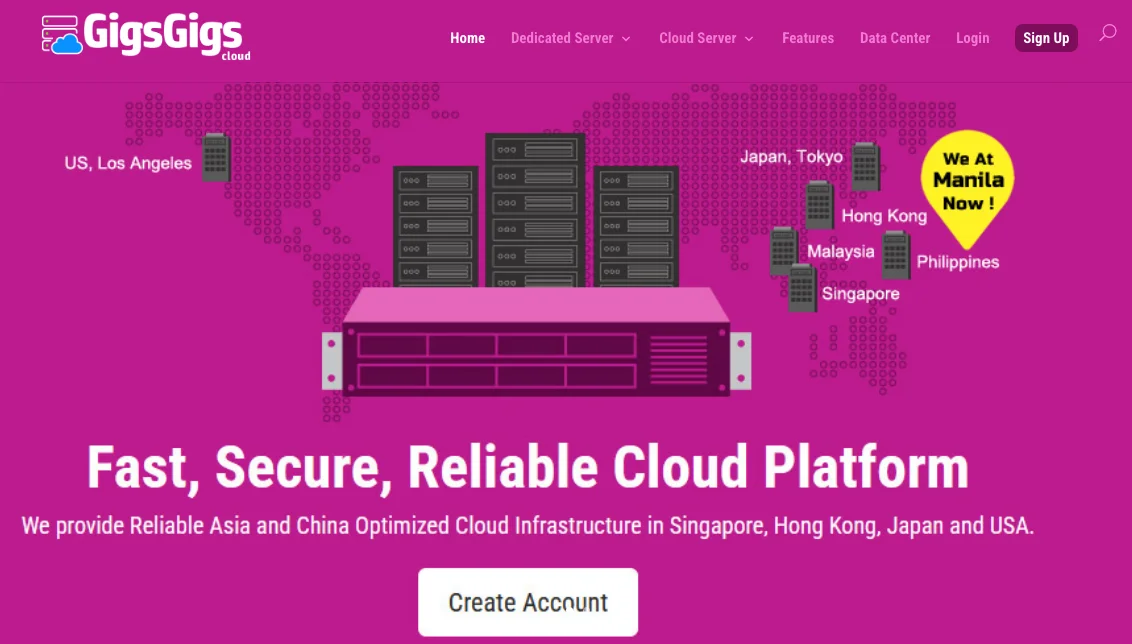Open the Data Center menu item

click(x=895, y=38)
